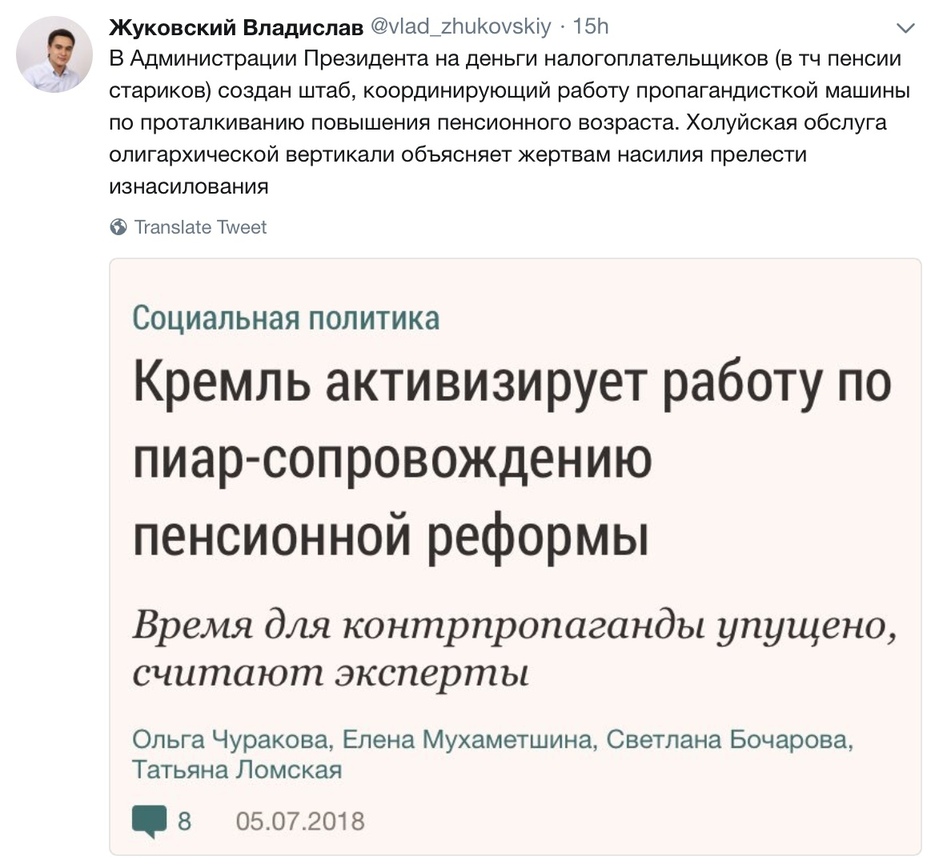Click the comment count 8

[184, 822]
